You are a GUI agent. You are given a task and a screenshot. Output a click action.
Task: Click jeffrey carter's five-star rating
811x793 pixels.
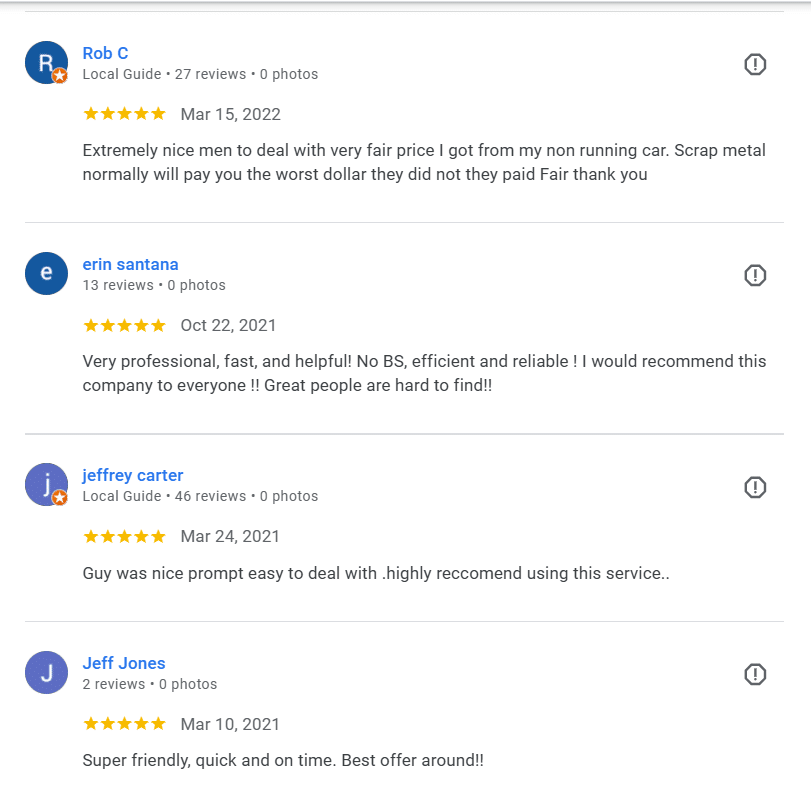tap(124, 536)
